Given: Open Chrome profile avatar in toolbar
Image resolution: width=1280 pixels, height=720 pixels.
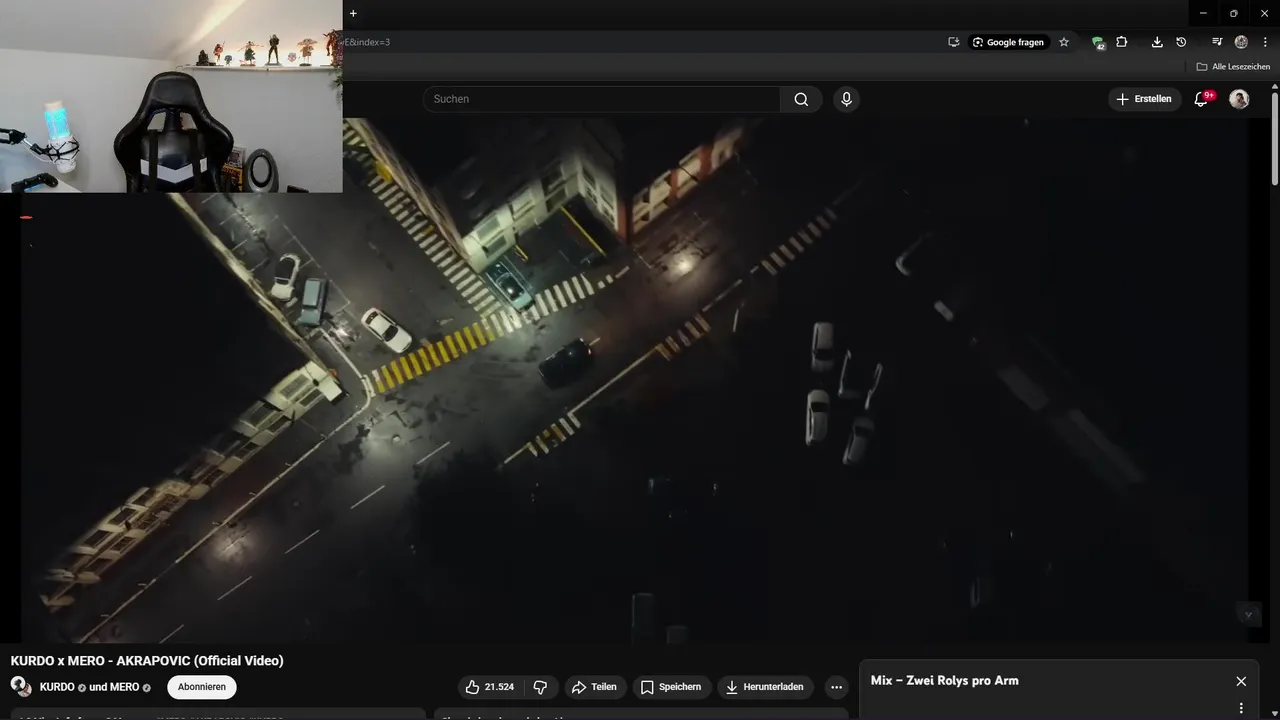Looking at the screenshot, I should click(x=1241, y=42).
